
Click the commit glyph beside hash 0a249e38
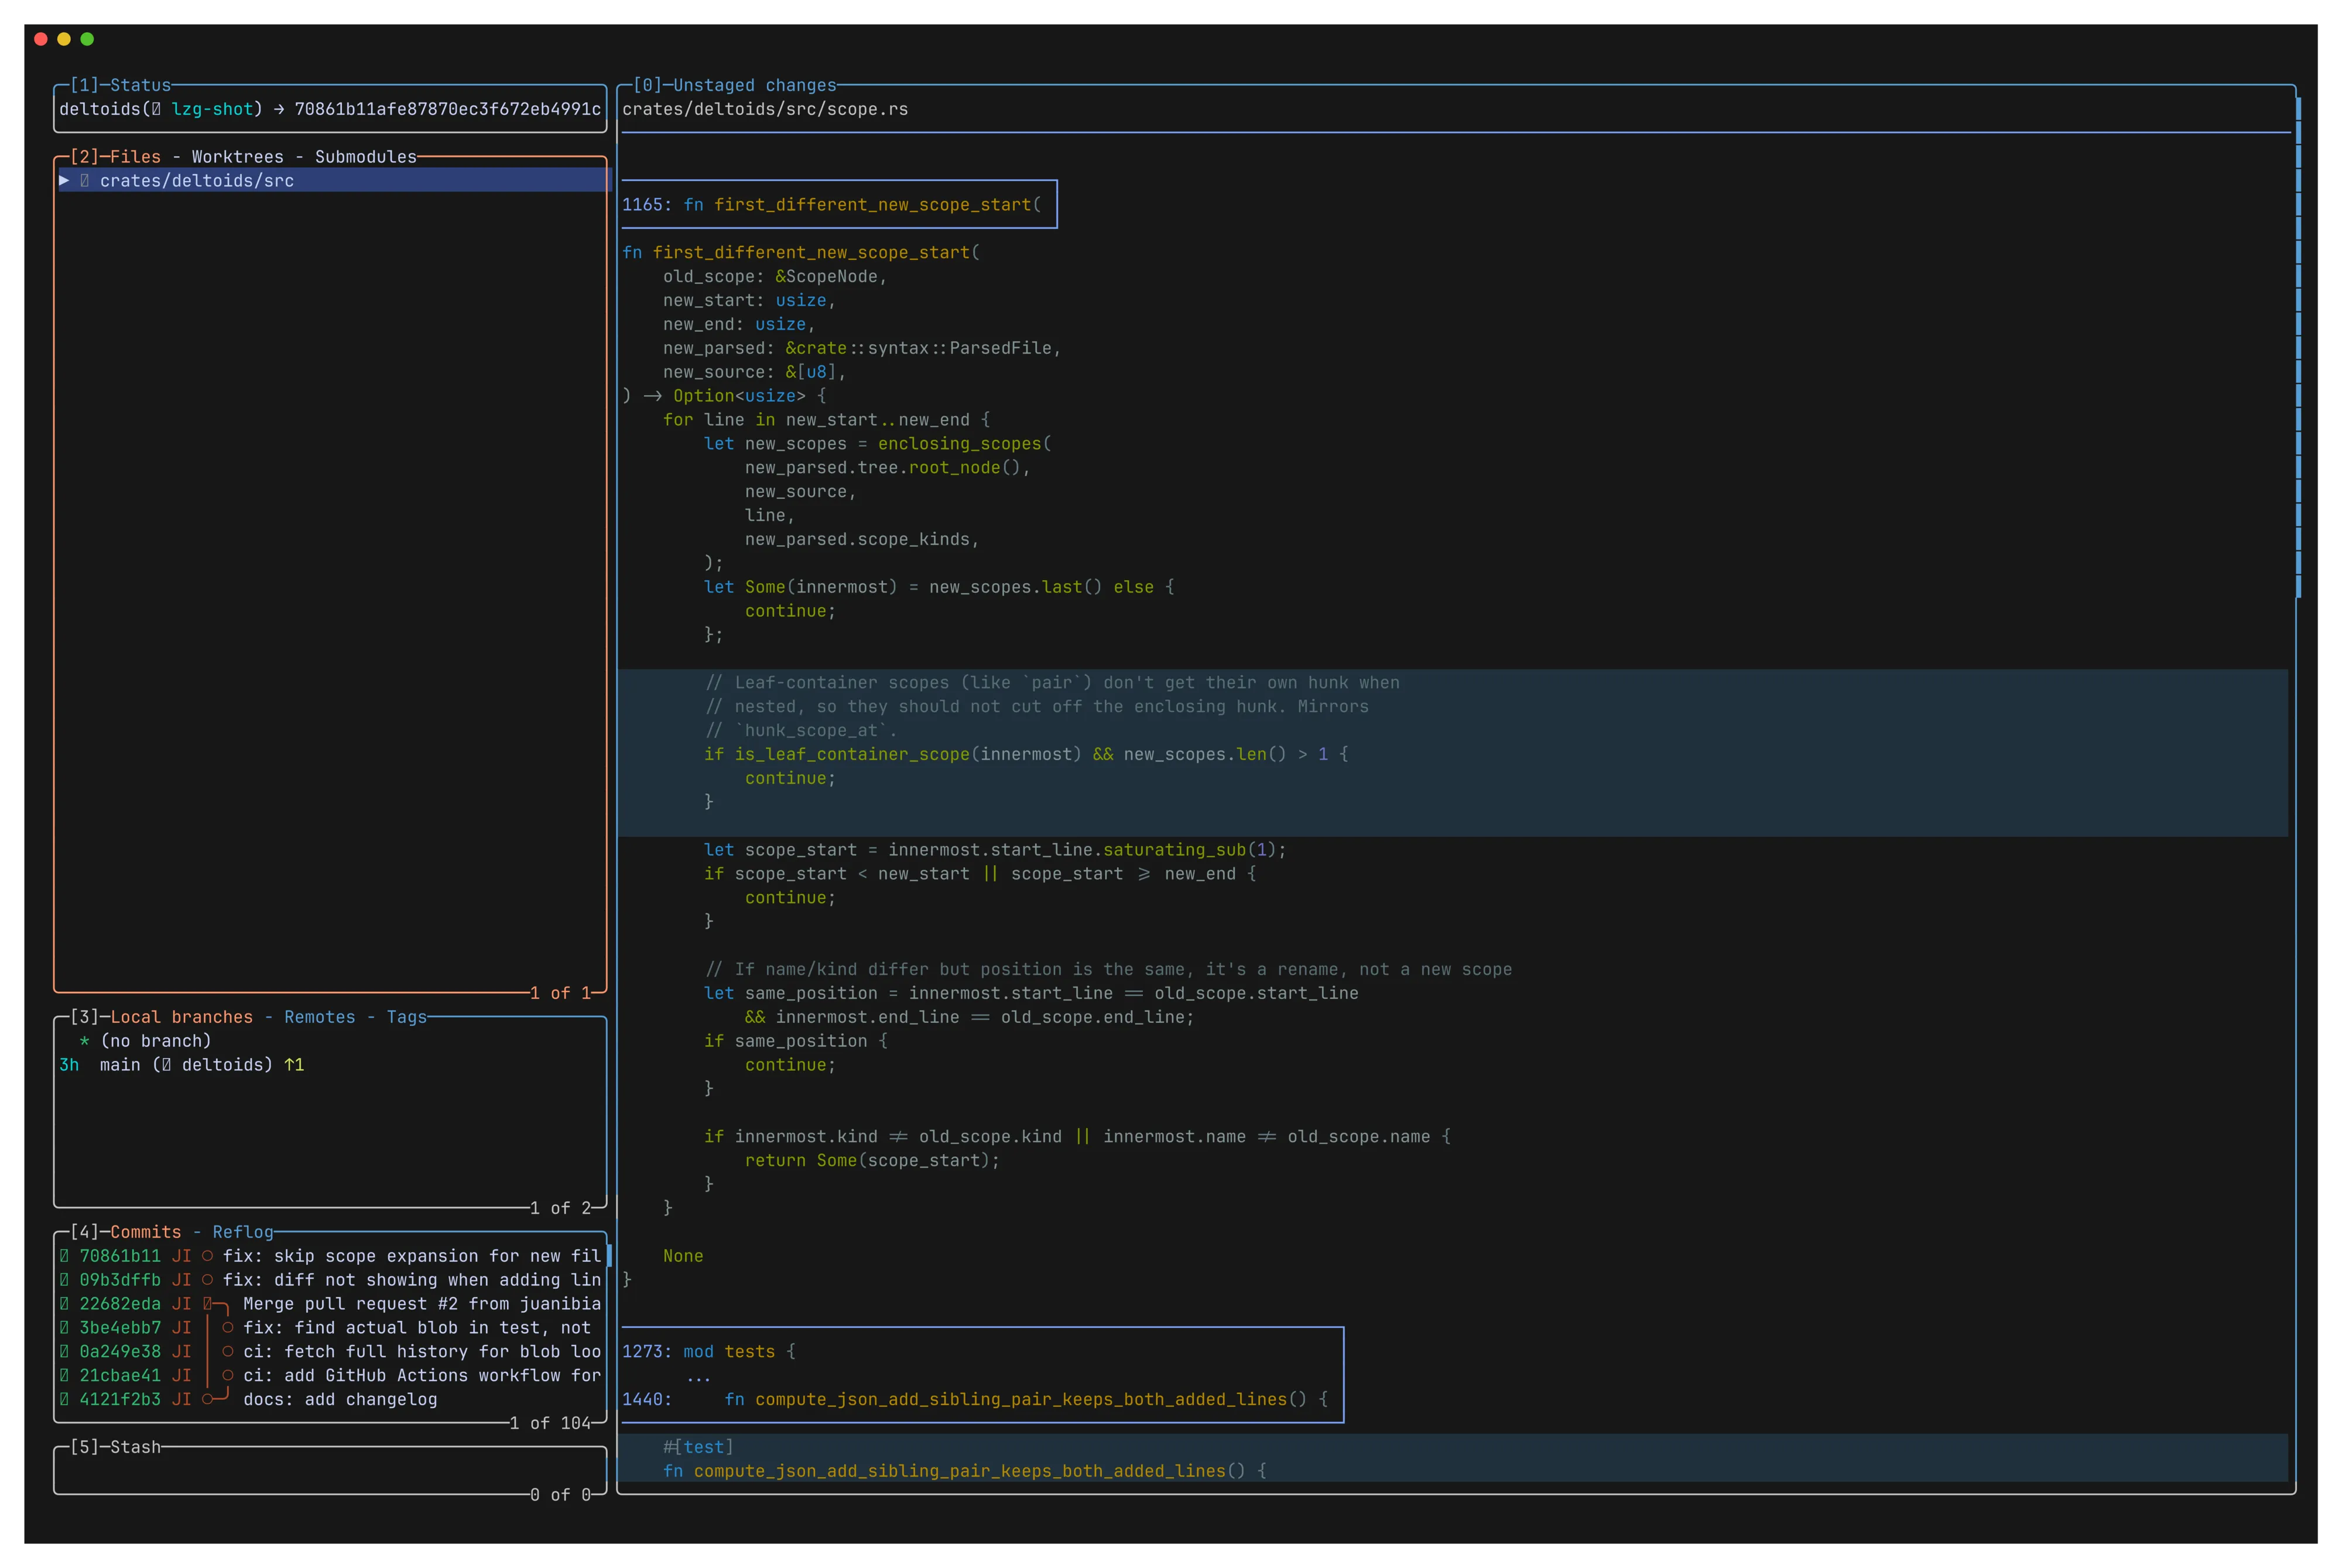64,1352
